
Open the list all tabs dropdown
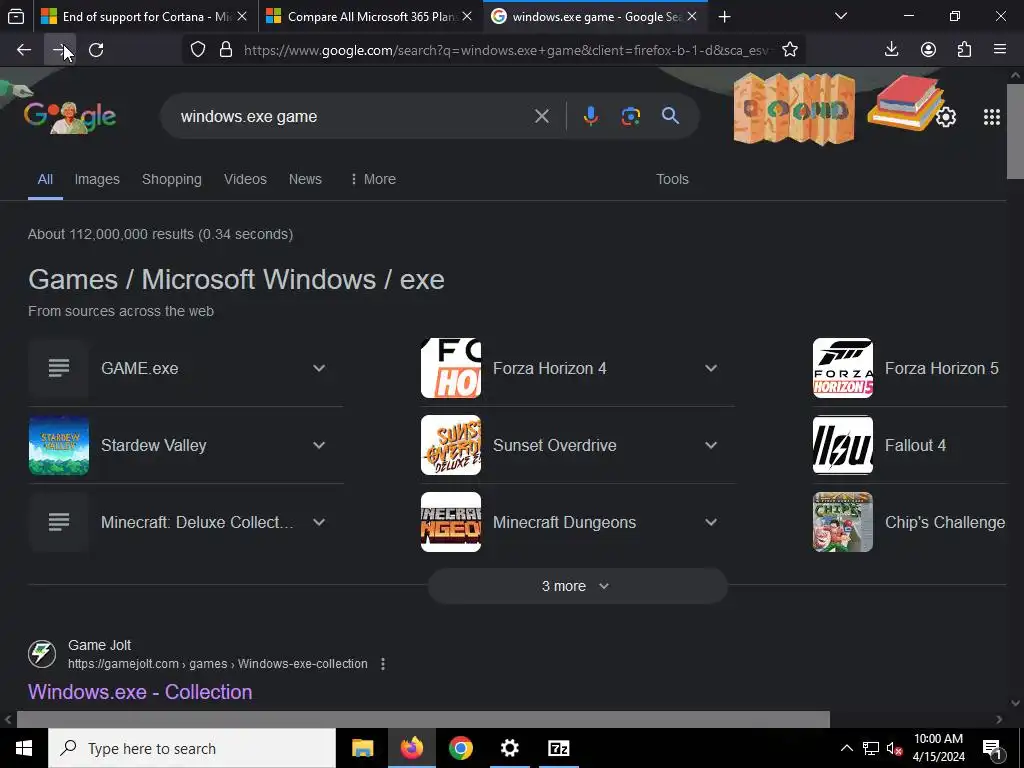point(840,16)
